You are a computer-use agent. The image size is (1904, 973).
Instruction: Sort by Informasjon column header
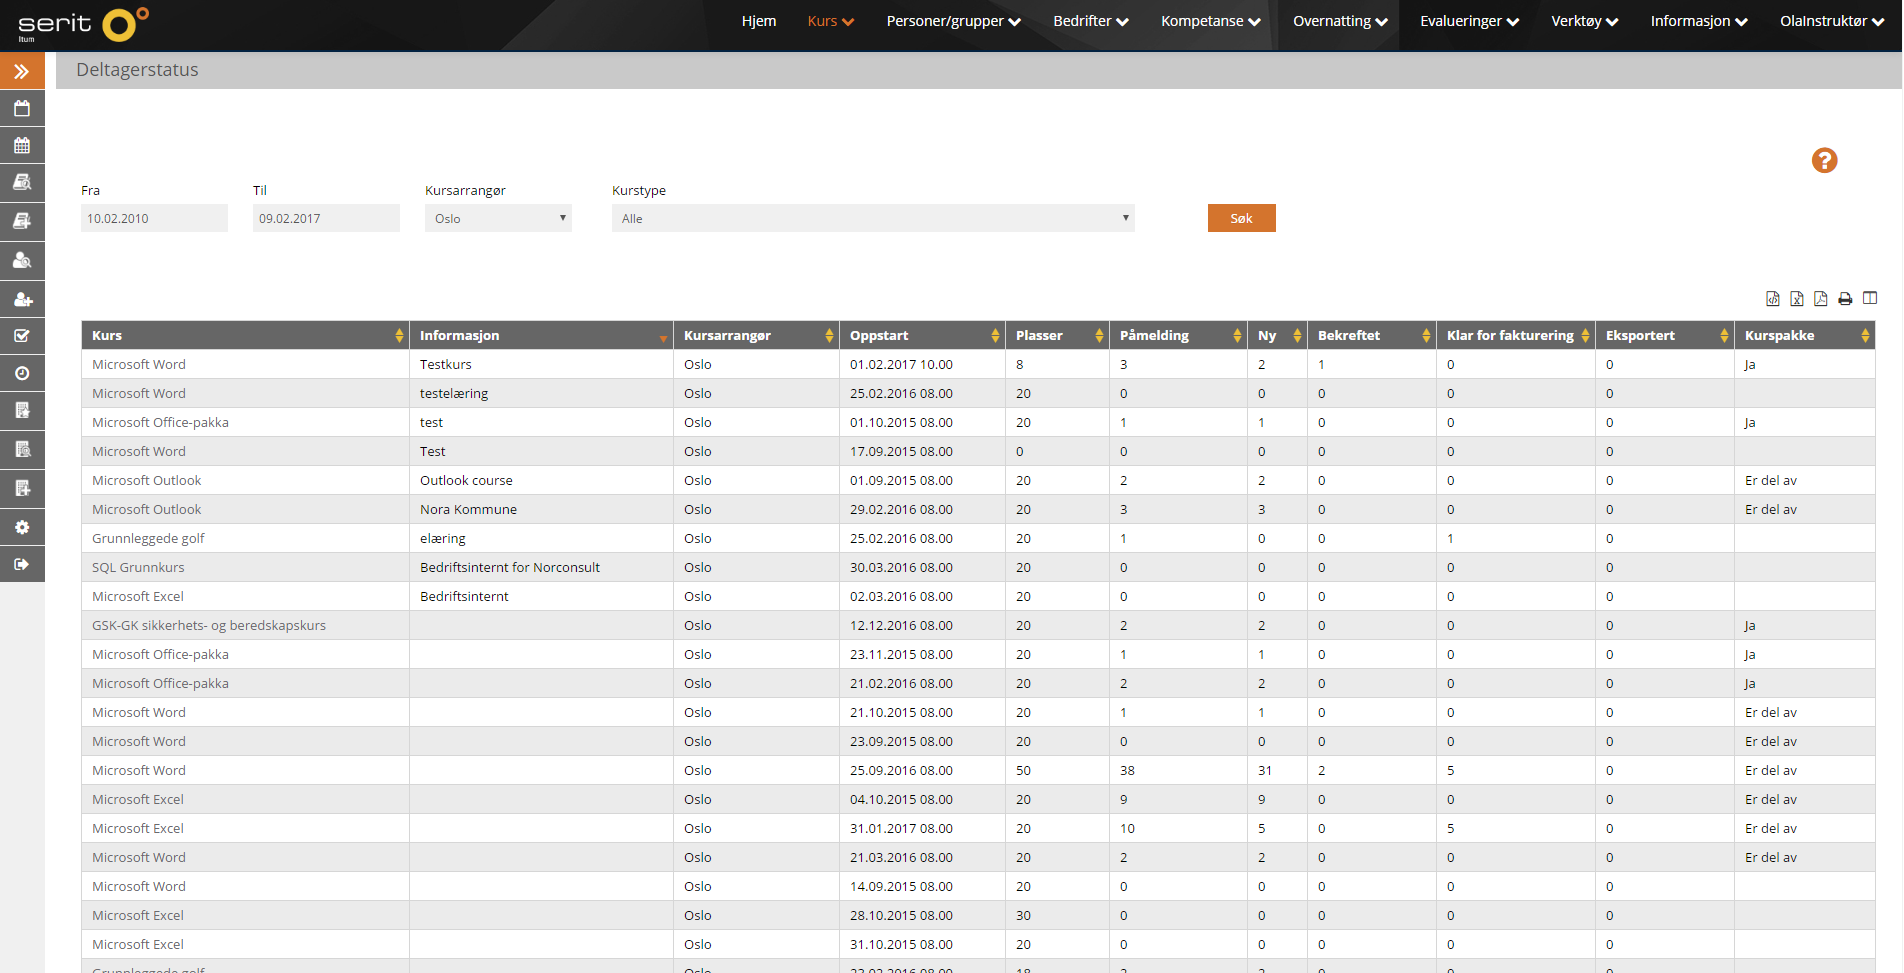[x=541, y=335]
